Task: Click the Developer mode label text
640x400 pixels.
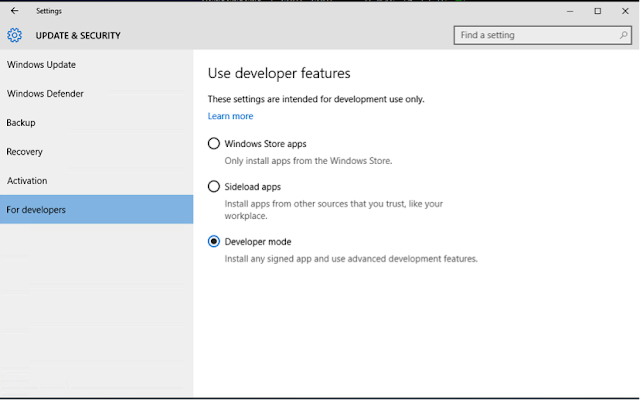Action: pos(257,241)
